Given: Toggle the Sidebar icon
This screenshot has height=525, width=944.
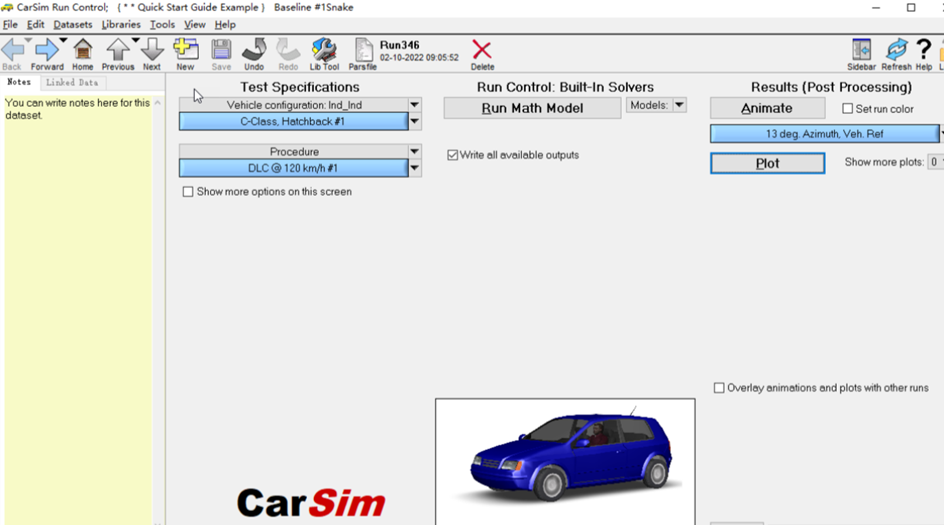Looking at the screenshot, I should (862, 50).
